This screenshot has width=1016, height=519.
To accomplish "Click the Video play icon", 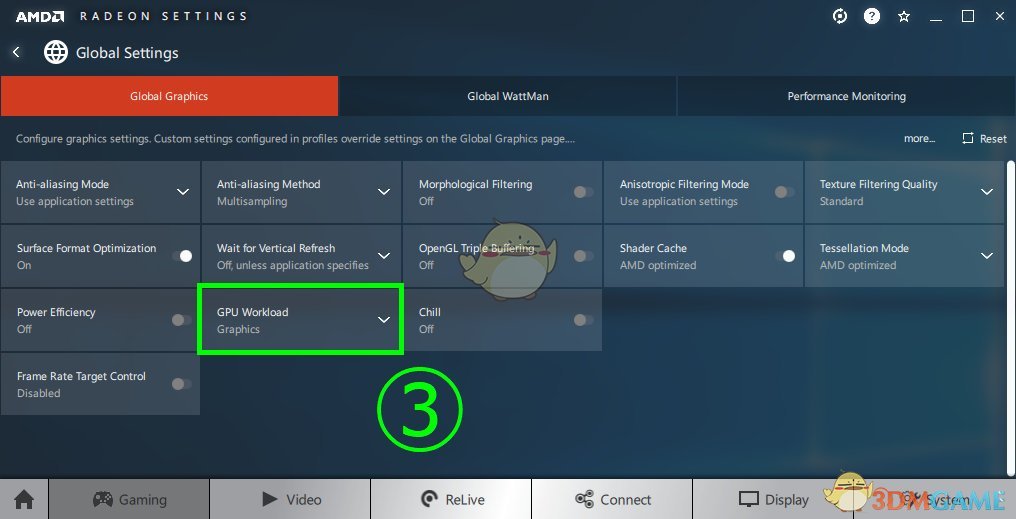I will 270,499.
